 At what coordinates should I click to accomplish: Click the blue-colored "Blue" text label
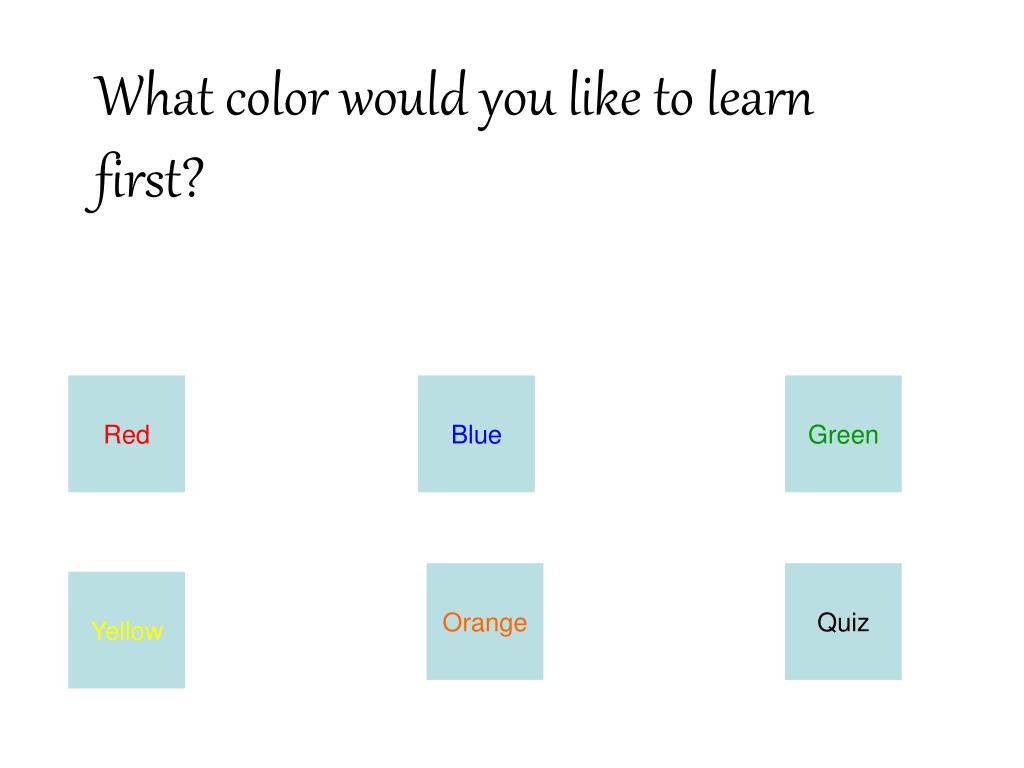(476, 435)
